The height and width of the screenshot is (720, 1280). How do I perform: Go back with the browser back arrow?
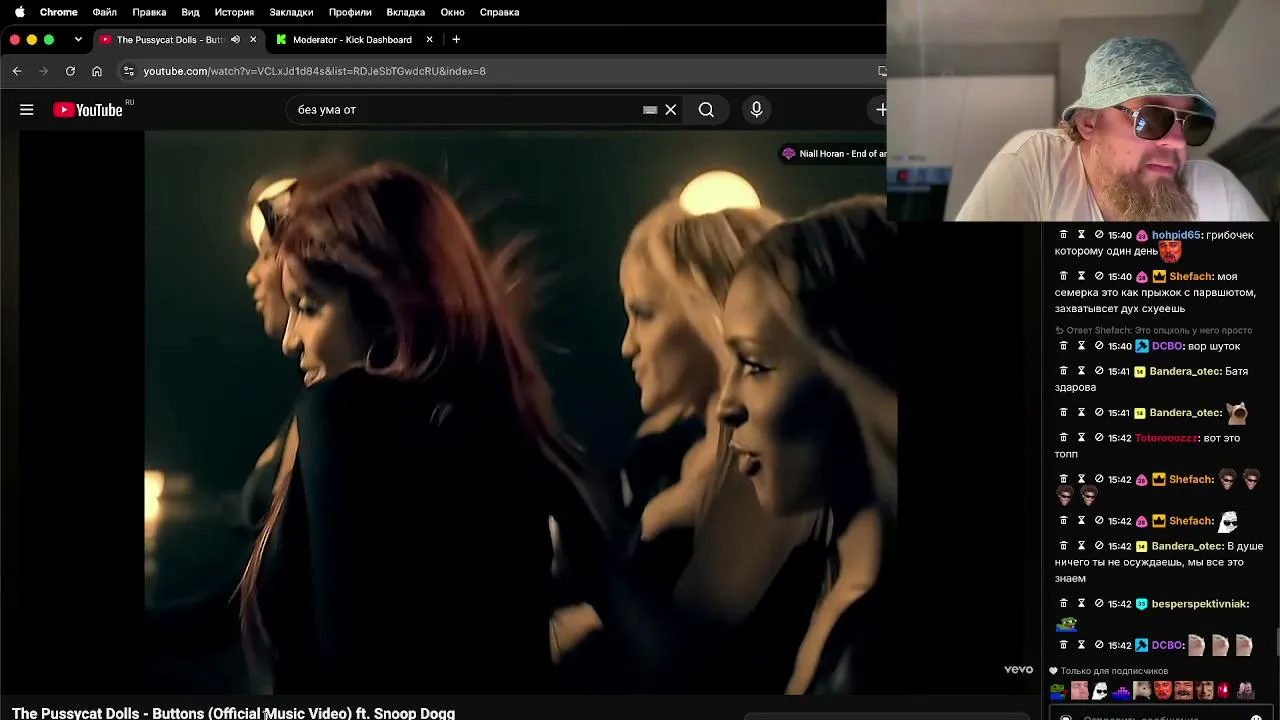(17, 71)
